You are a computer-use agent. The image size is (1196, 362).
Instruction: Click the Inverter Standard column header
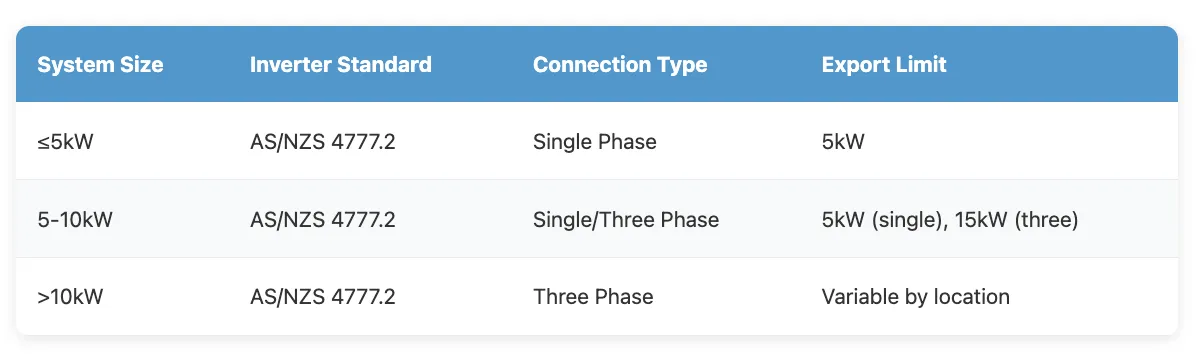coord(340,65)
